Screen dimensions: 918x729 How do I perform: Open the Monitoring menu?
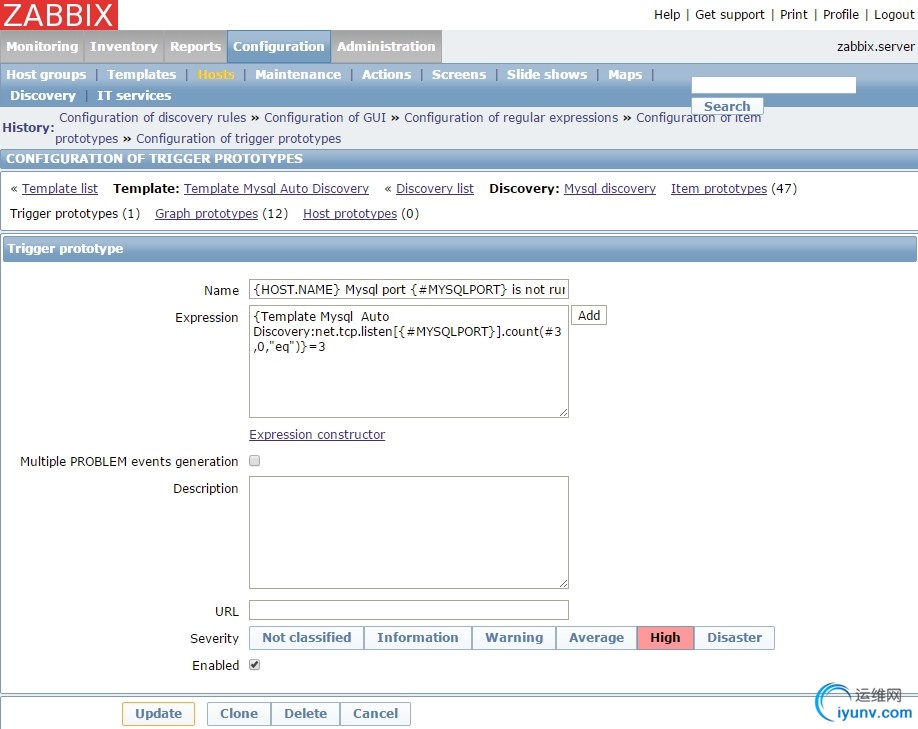point(42,46)
